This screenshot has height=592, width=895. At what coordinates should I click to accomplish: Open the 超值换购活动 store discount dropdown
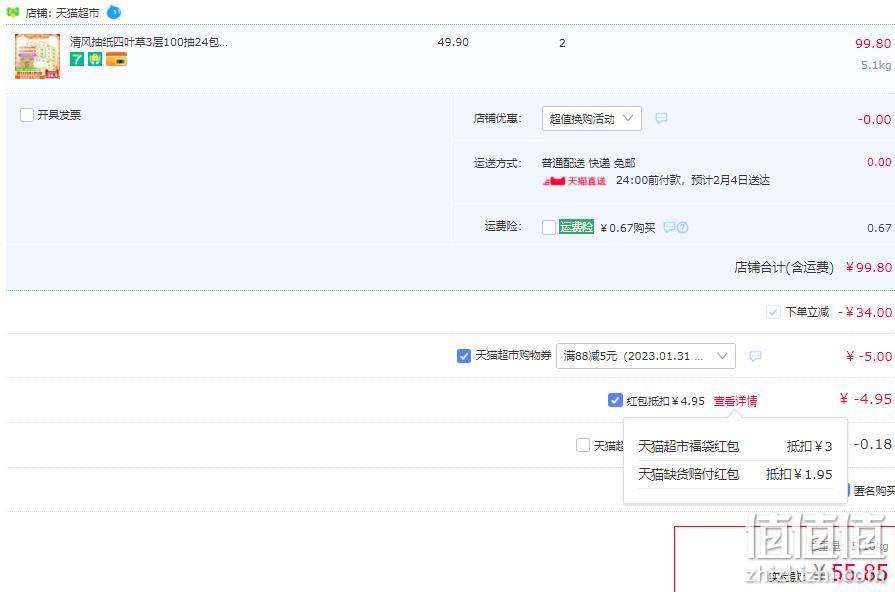click(591, 118)
